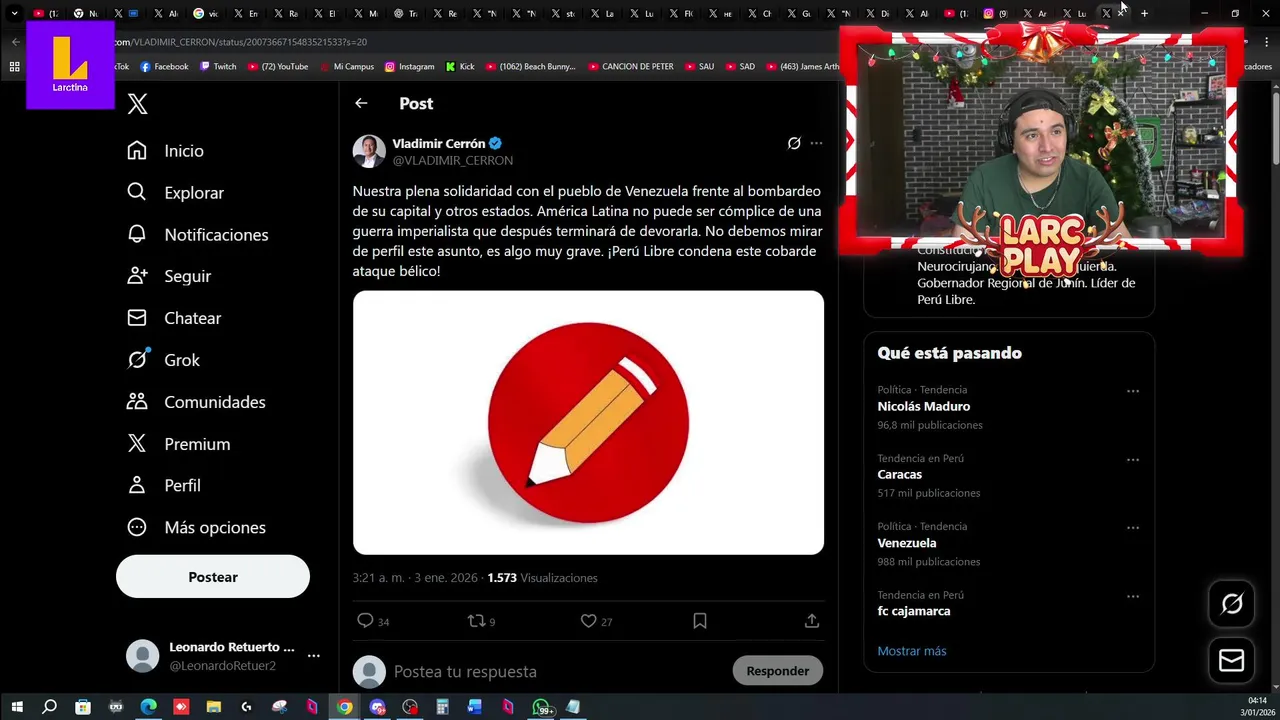Open File Explorer from taskbar
Image resolution: width=1280 pixels, height=720 pixels.
(213, 707)
